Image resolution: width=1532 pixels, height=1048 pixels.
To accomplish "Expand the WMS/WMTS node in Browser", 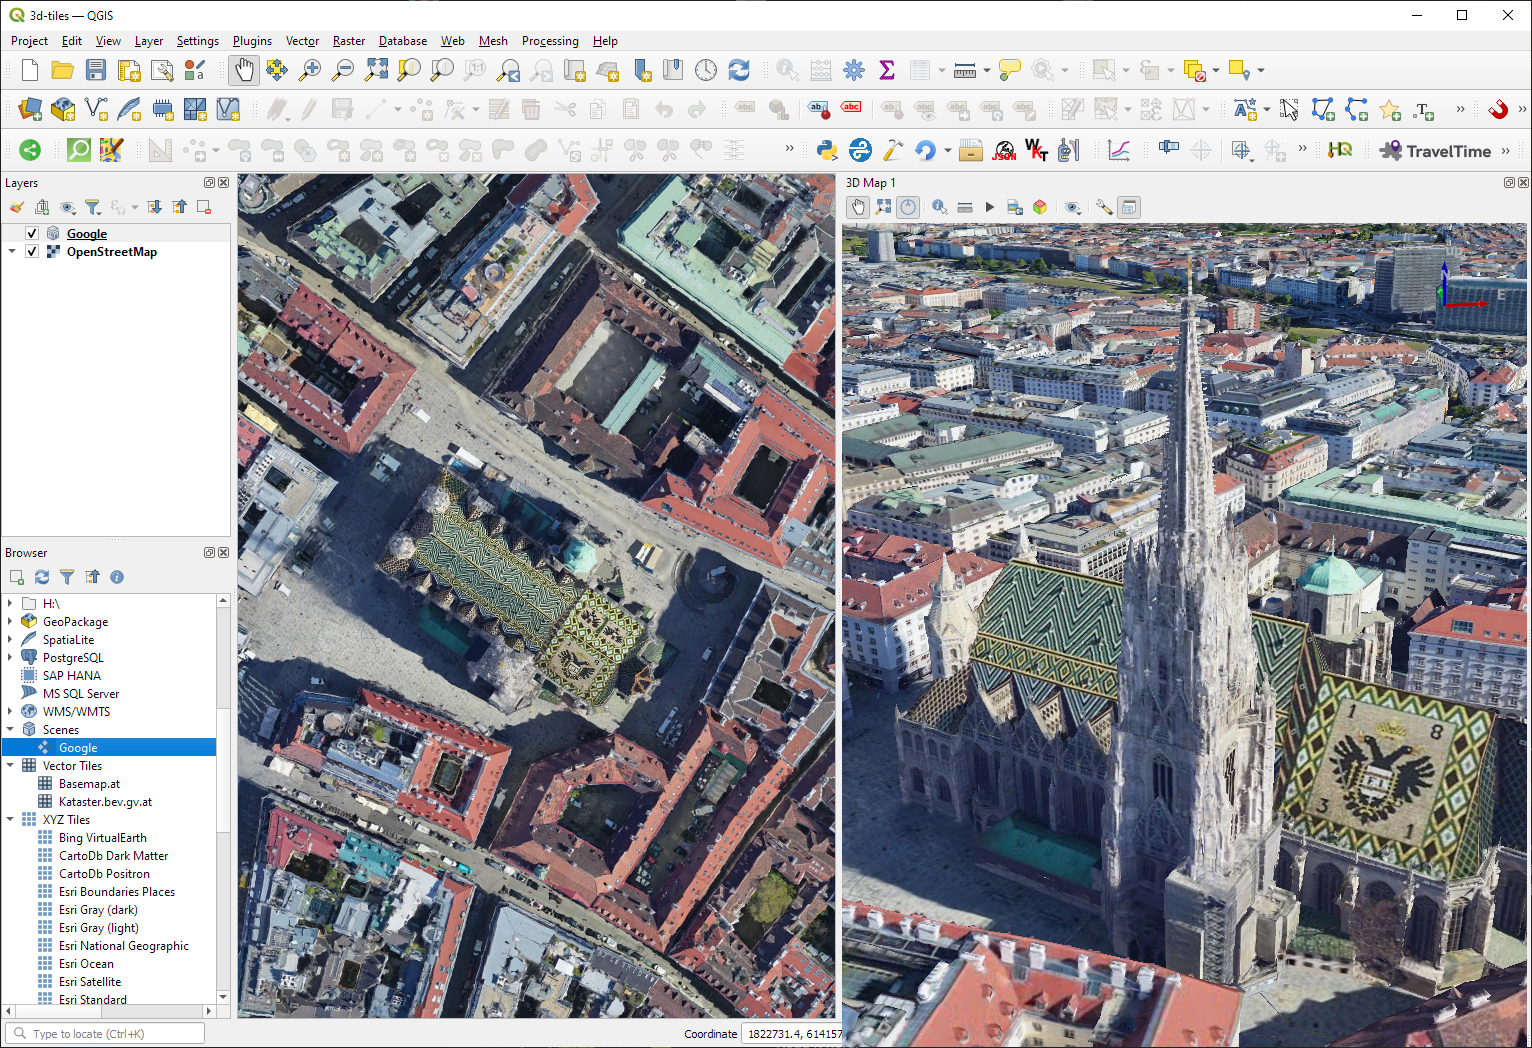I will (10, 711).
